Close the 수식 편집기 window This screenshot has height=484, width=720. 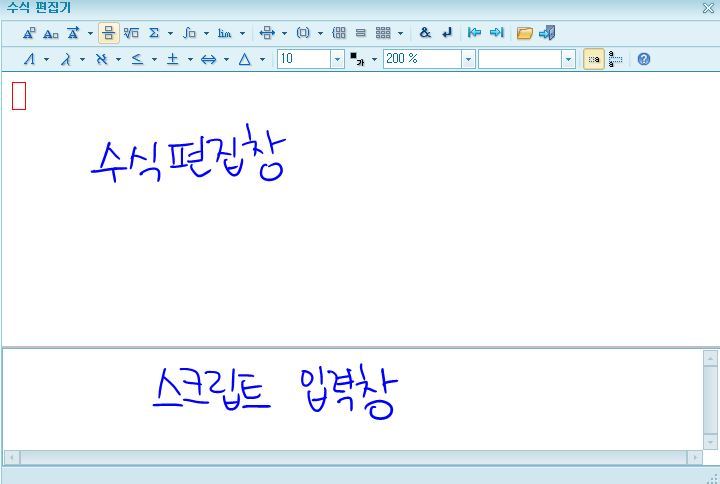(709, 8)
